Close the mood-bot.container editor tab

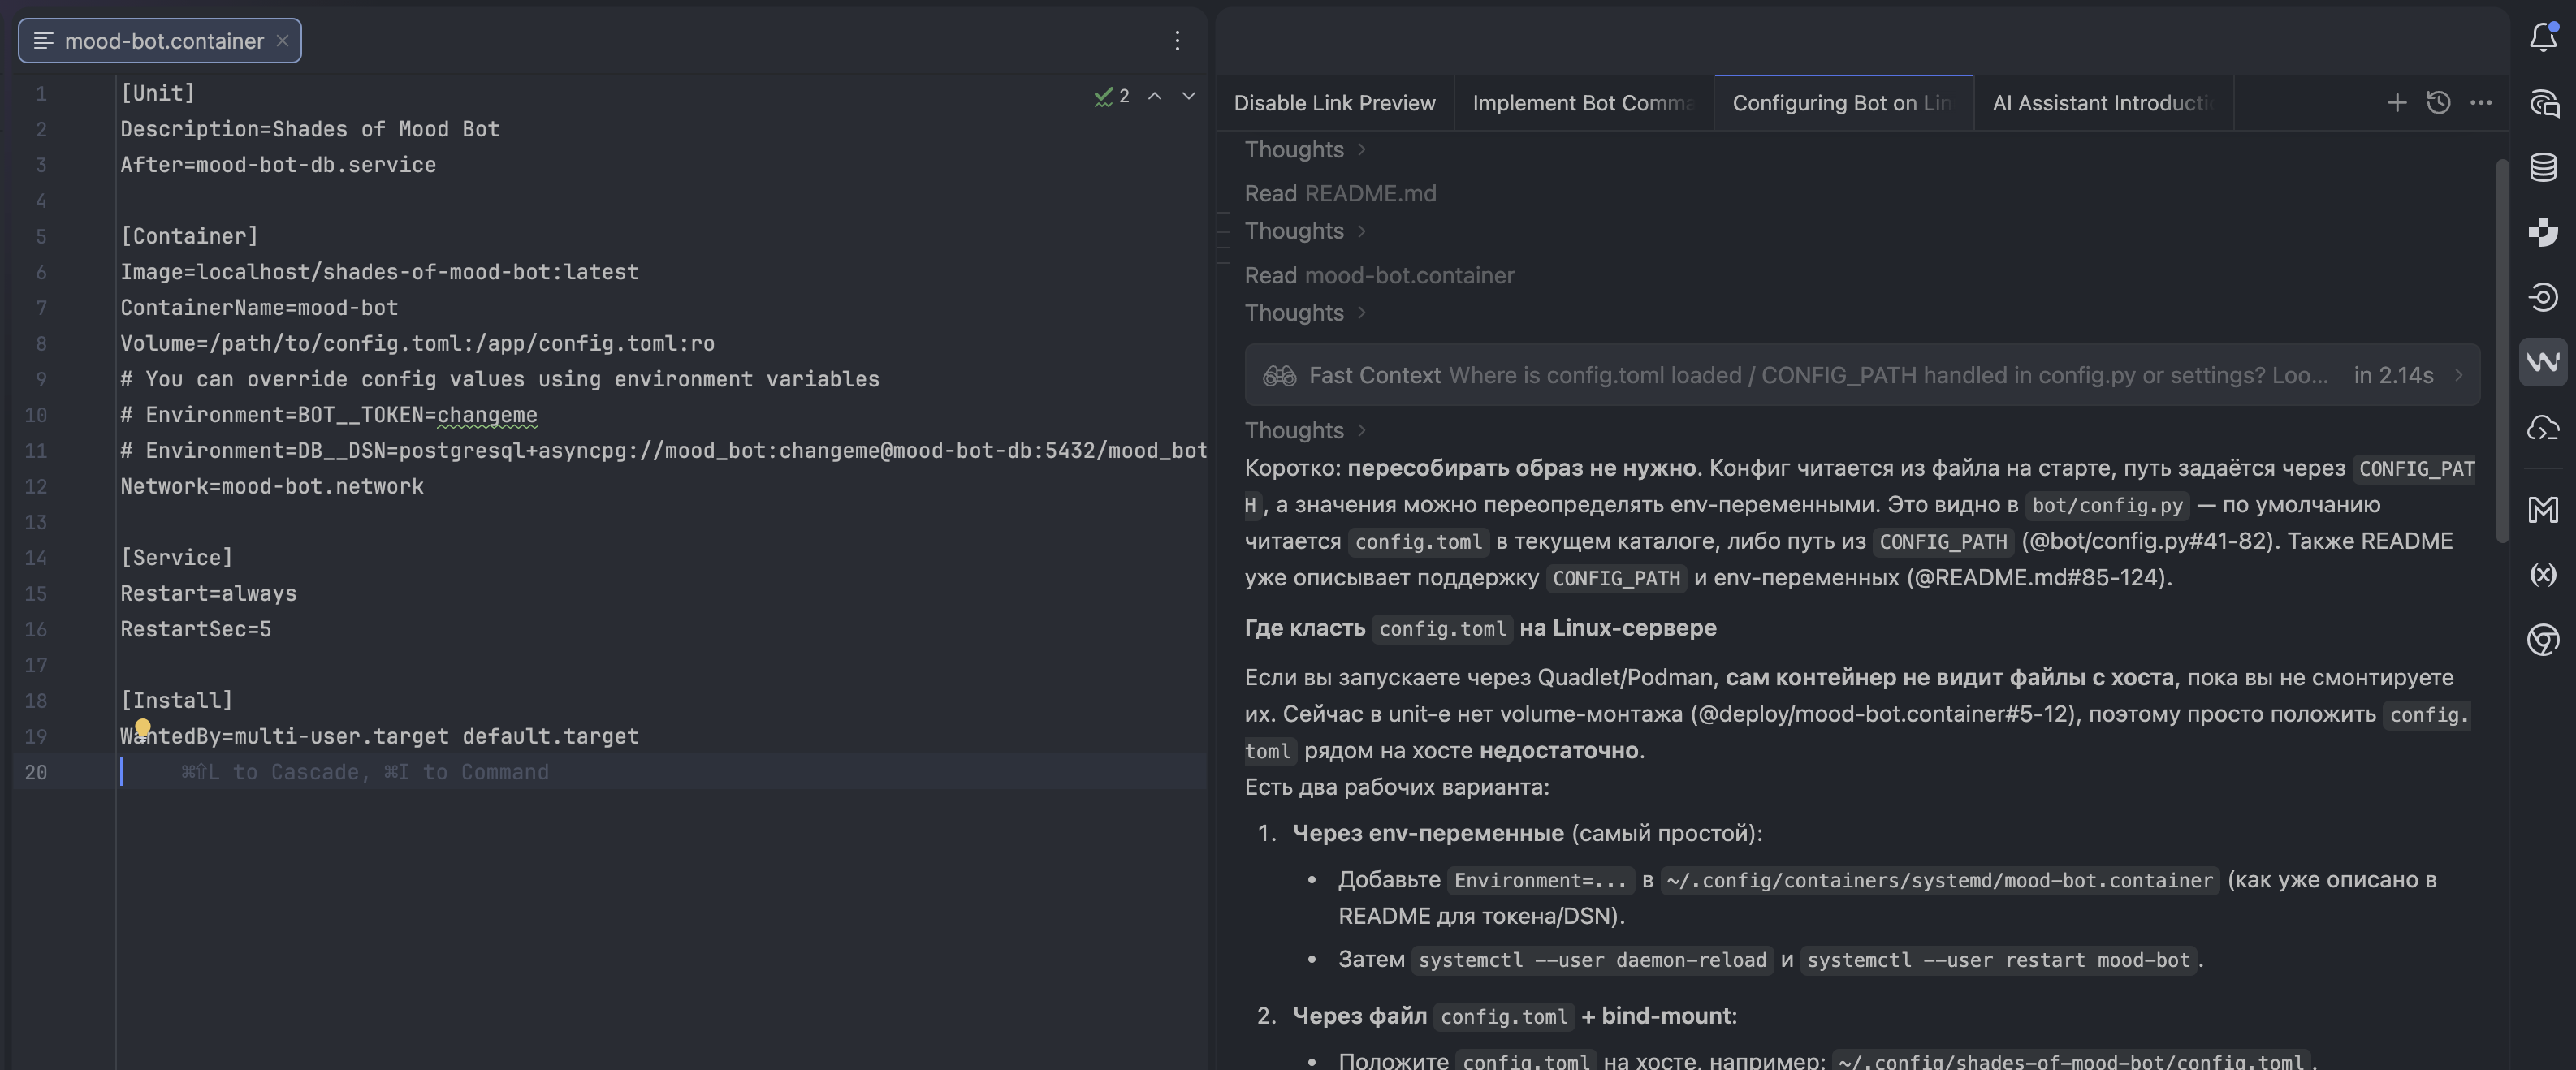point(283,40)
